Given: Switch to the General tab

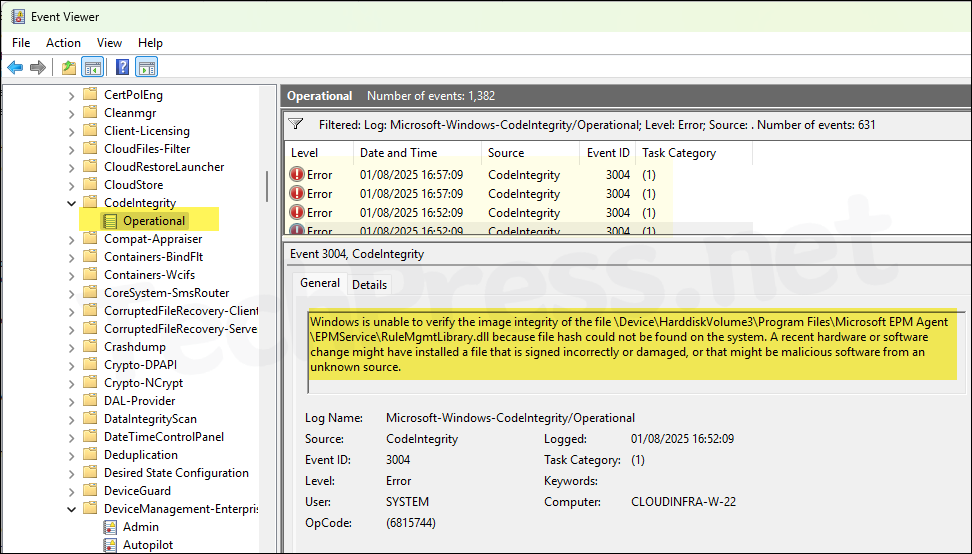Looking at the screenshot, I should (x=320, y=283).
